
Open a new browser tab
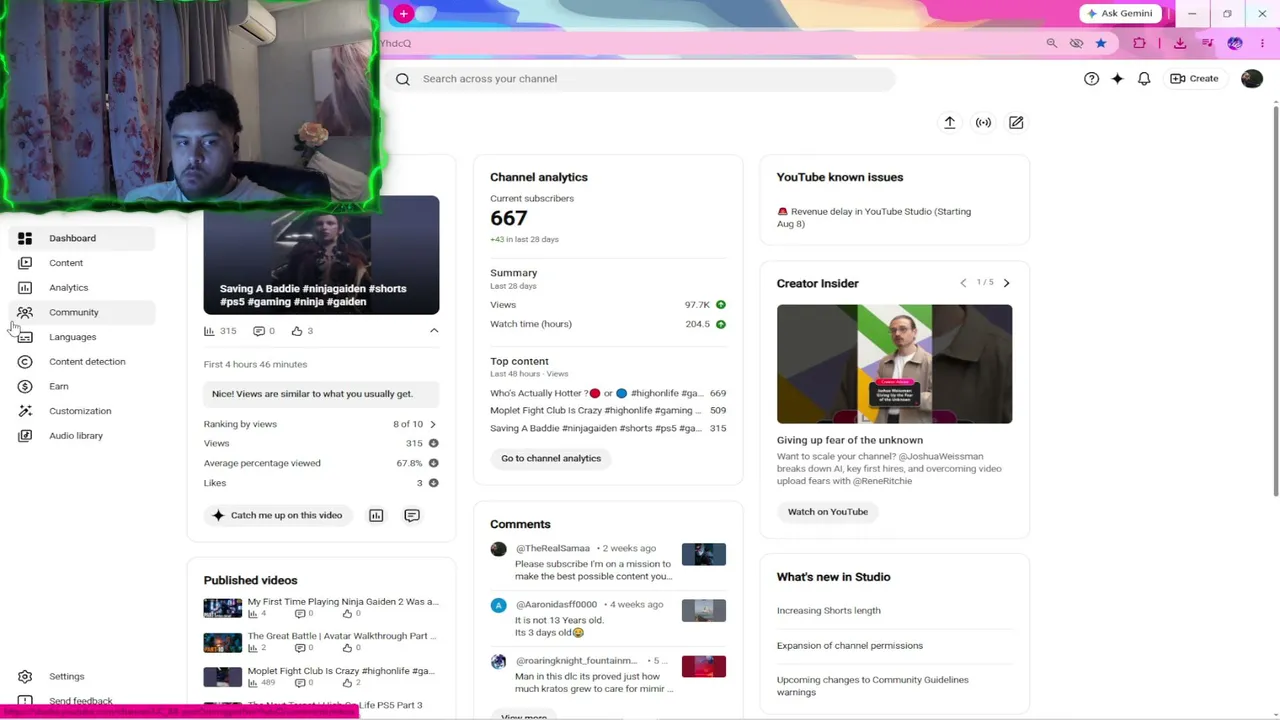pyautogui.click(x=403, y=13)
